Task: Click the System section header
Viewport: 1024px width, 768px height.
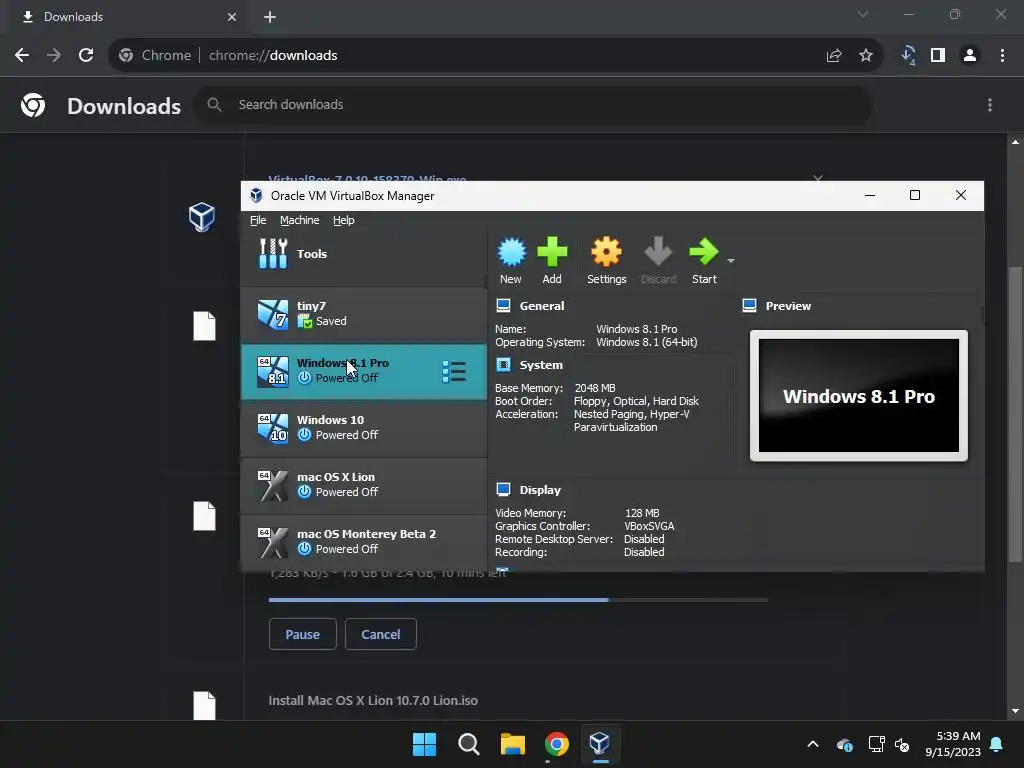Action: click(541, 365)
